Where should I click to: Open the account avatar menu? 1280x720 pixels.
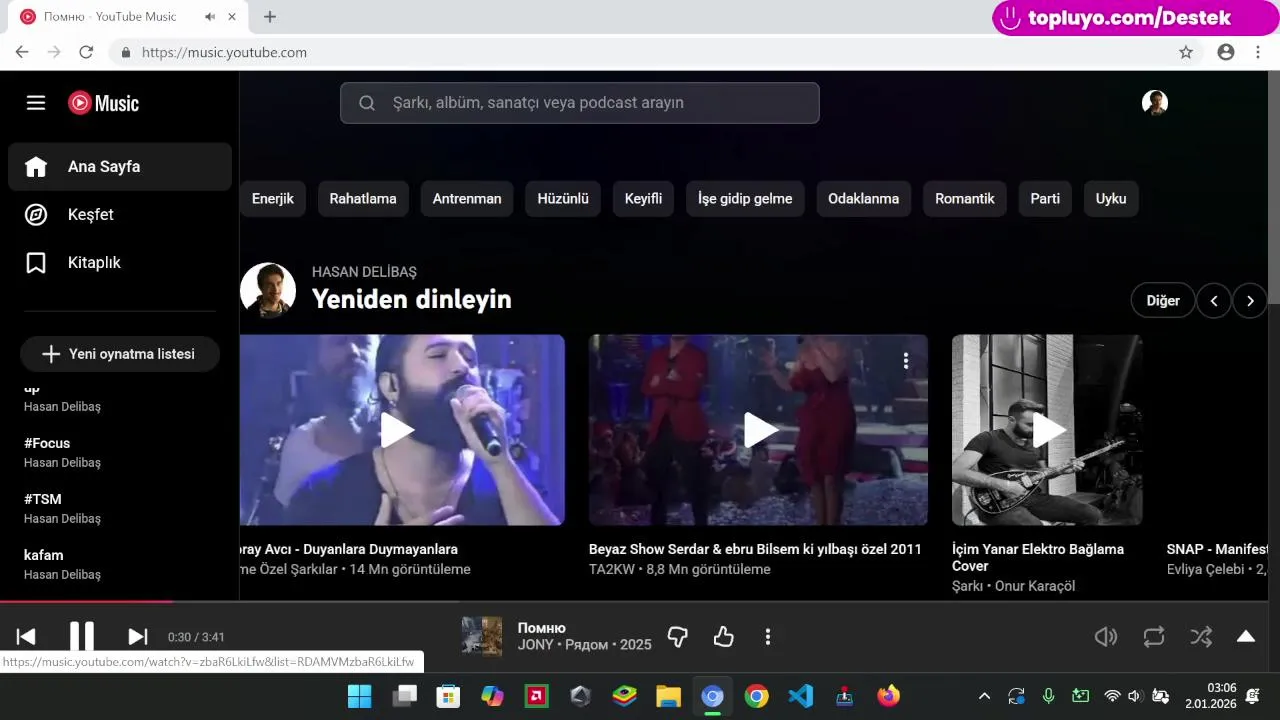[1155, 103]
